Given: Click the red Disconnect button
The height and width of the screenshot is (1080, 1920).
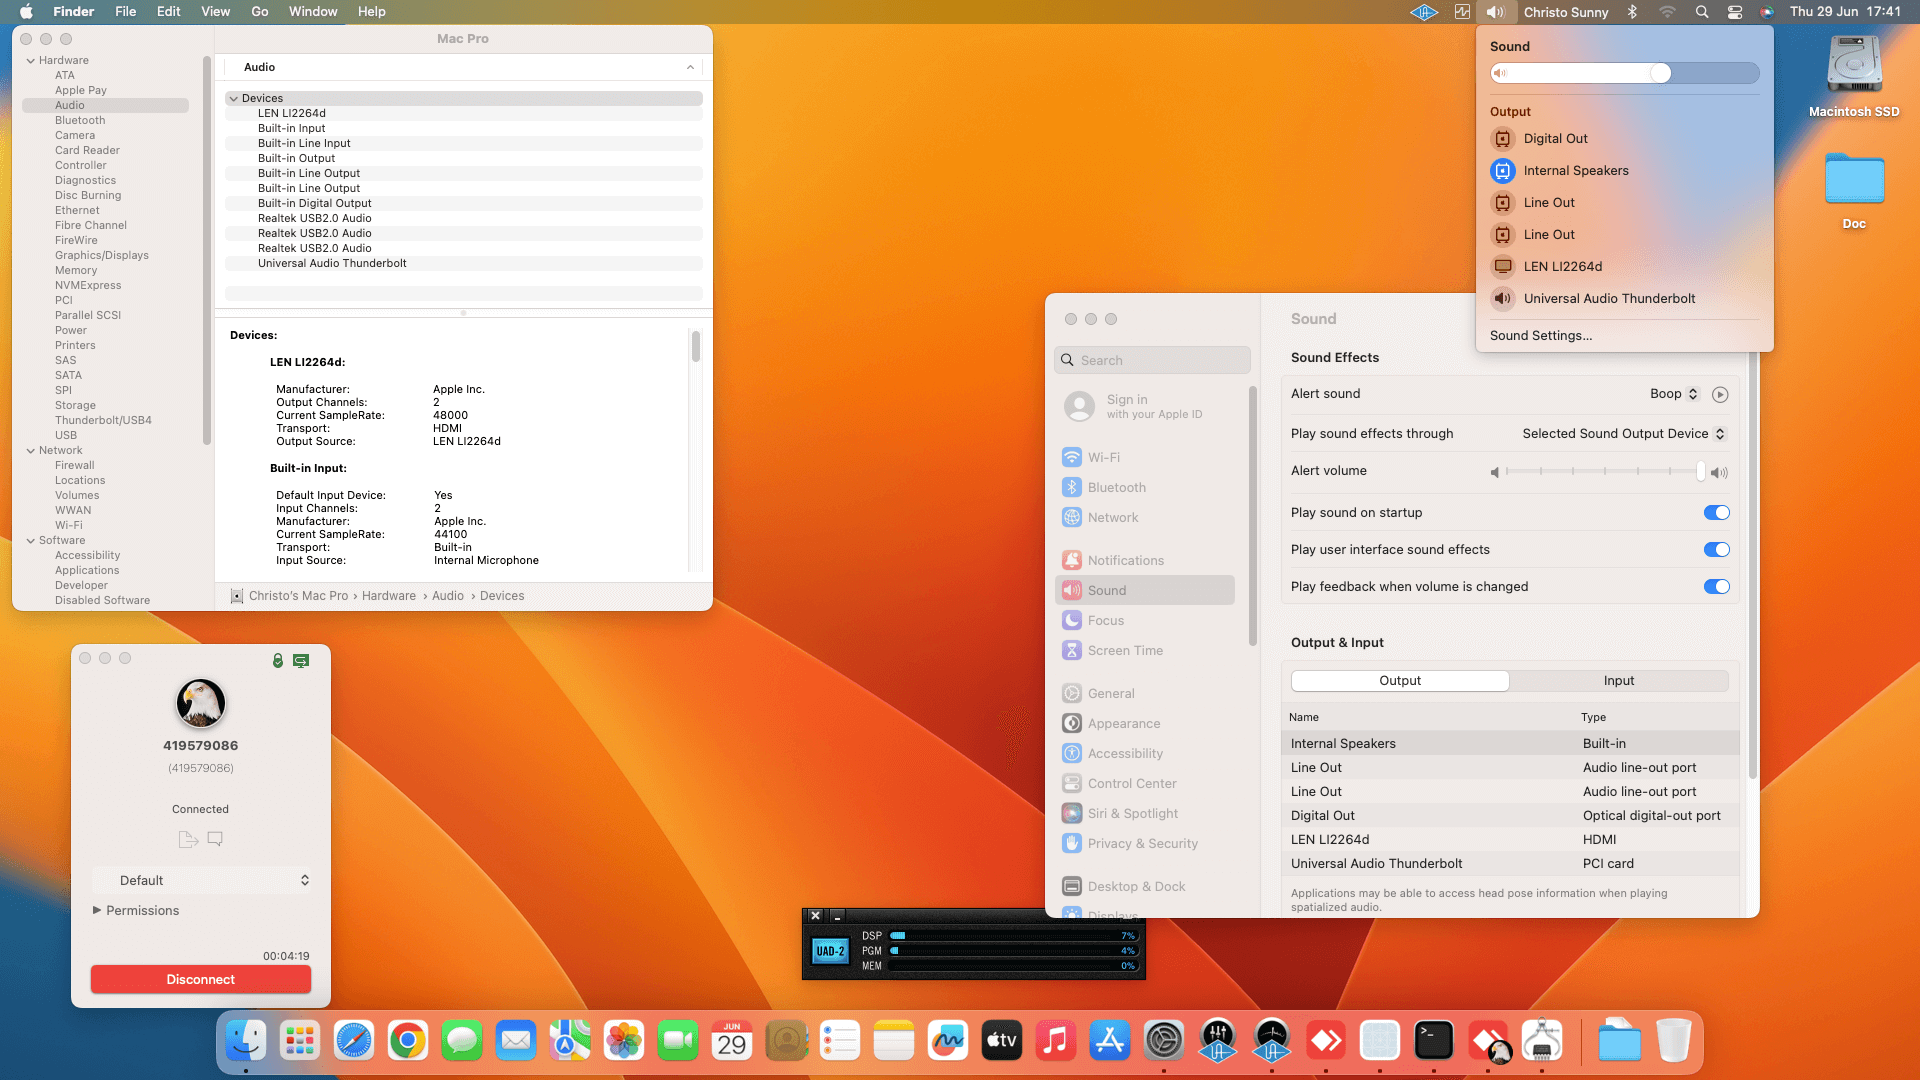Looking at the screenshot, I should click(x=201, y=980).
